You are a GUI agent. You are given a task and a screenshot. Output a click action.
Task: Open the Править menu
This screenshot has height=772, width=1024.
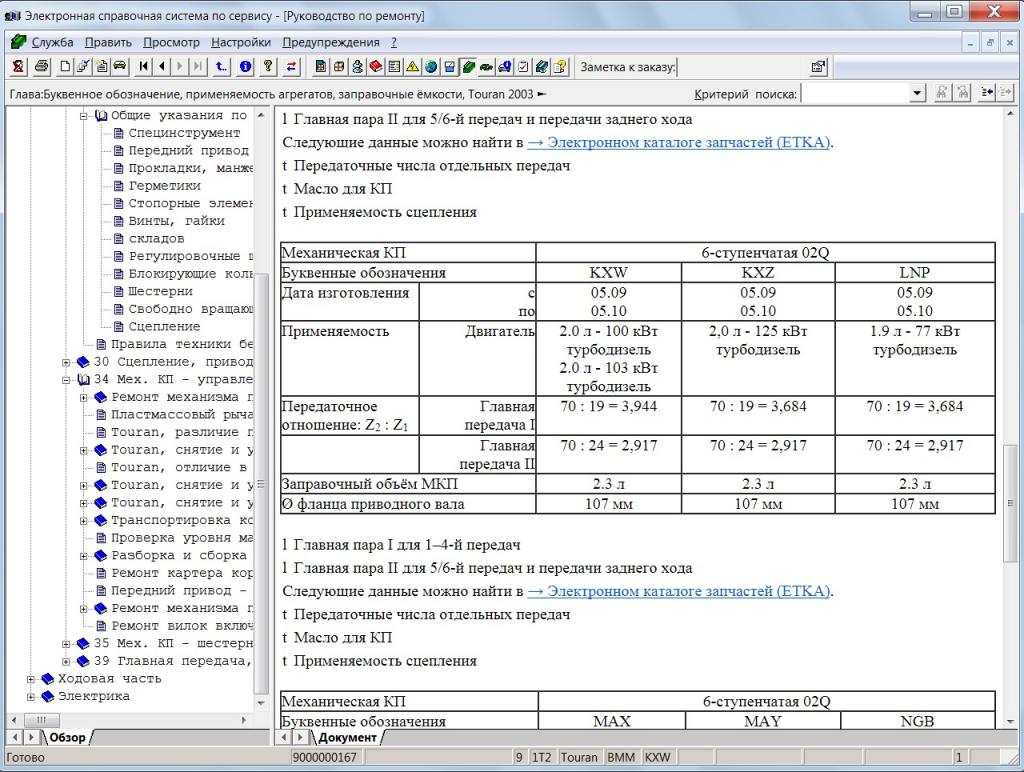[x=108, y=42]
